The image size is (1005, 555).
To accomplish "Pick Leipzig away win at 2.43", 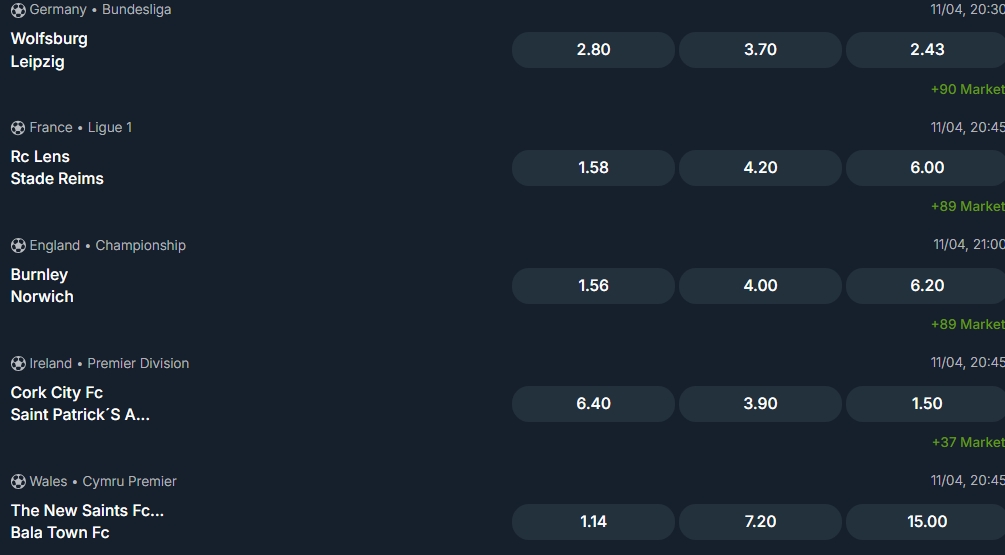I will coord(926,50).
